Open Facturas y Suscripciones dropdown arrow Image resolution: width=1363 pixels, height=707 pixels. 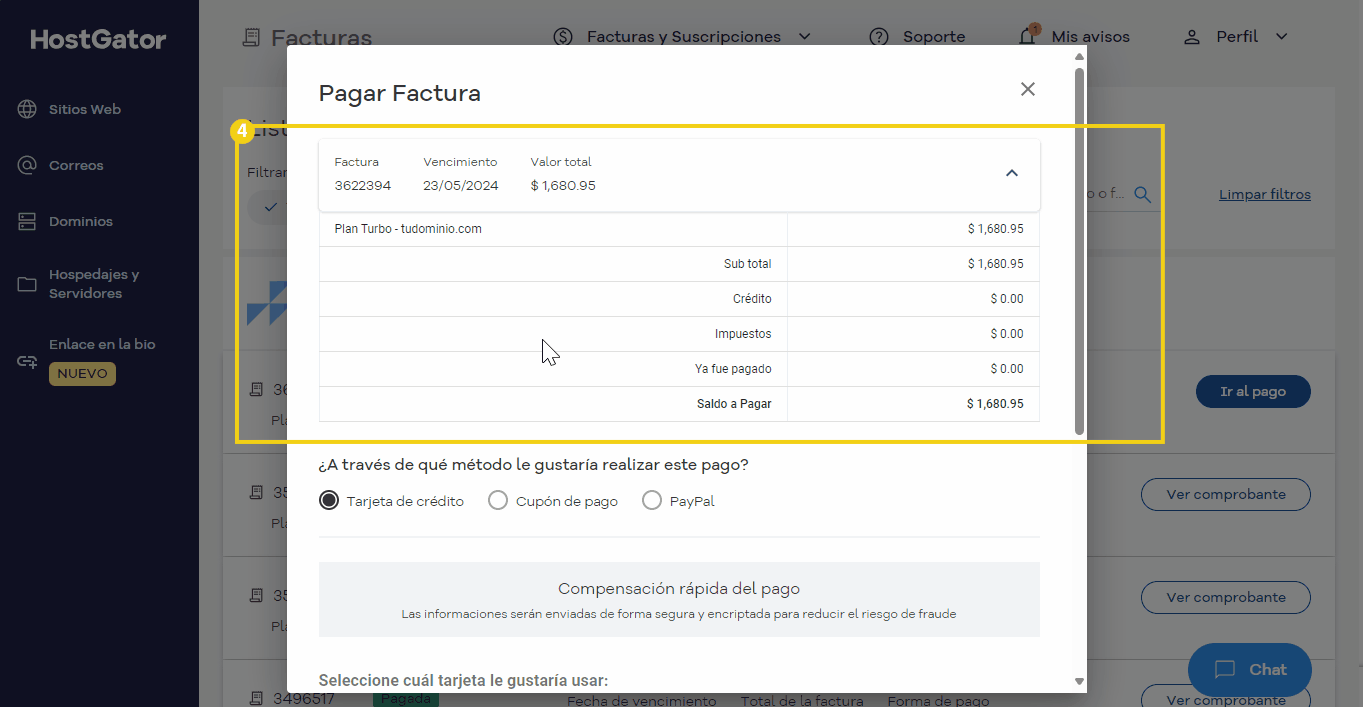(805, 37)
